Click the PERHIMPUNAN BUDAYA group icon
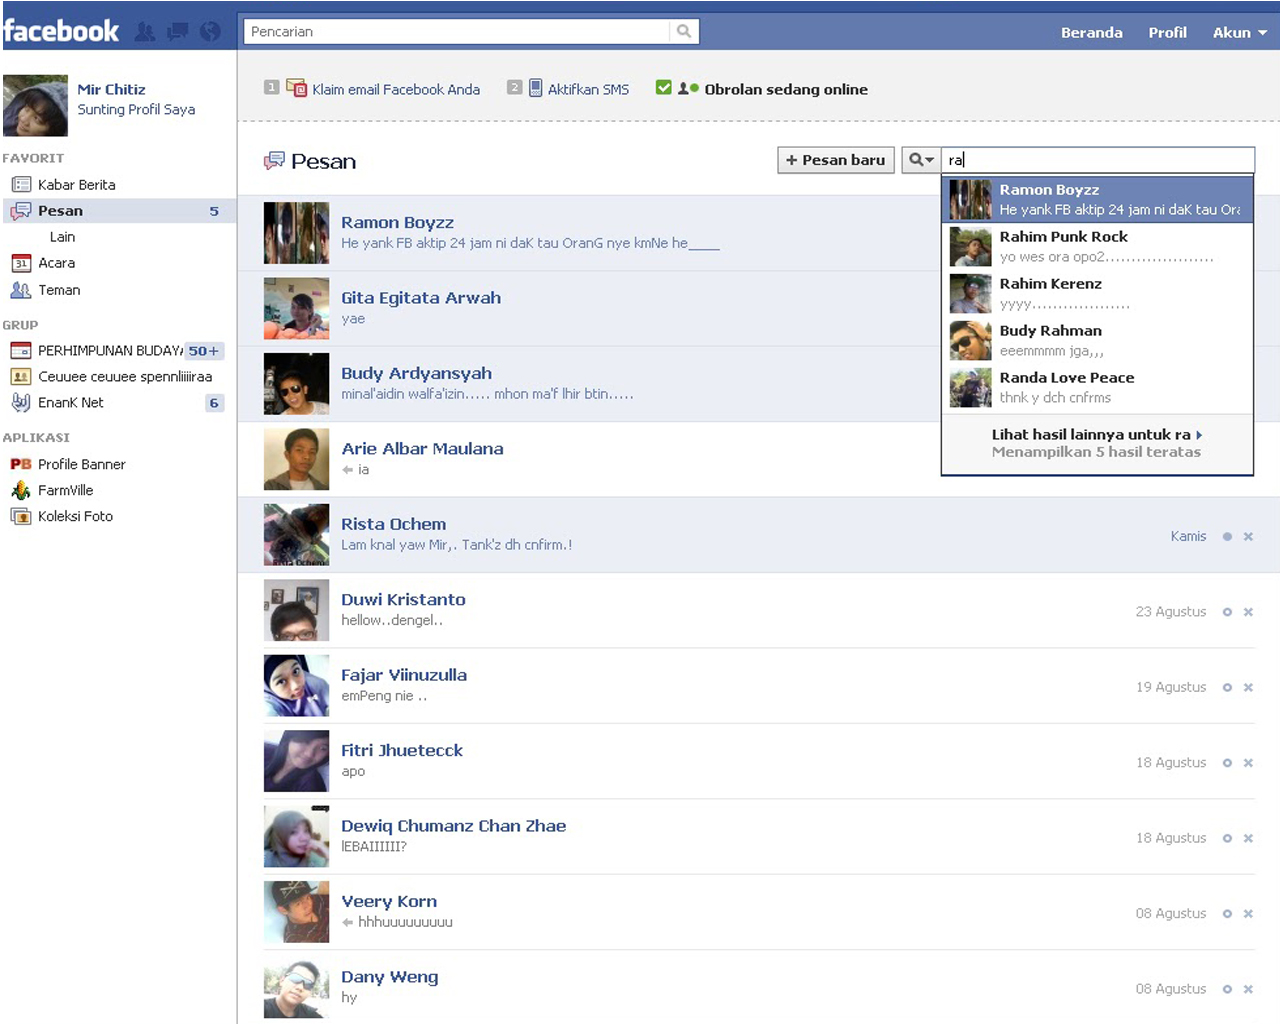Viewport: 1280px width, 1024px height. (x=21, y=351)
